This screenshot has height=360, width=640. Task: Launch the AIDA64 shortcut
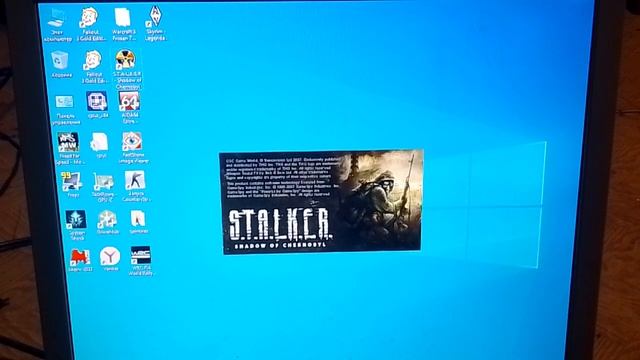tap(129, 107)
